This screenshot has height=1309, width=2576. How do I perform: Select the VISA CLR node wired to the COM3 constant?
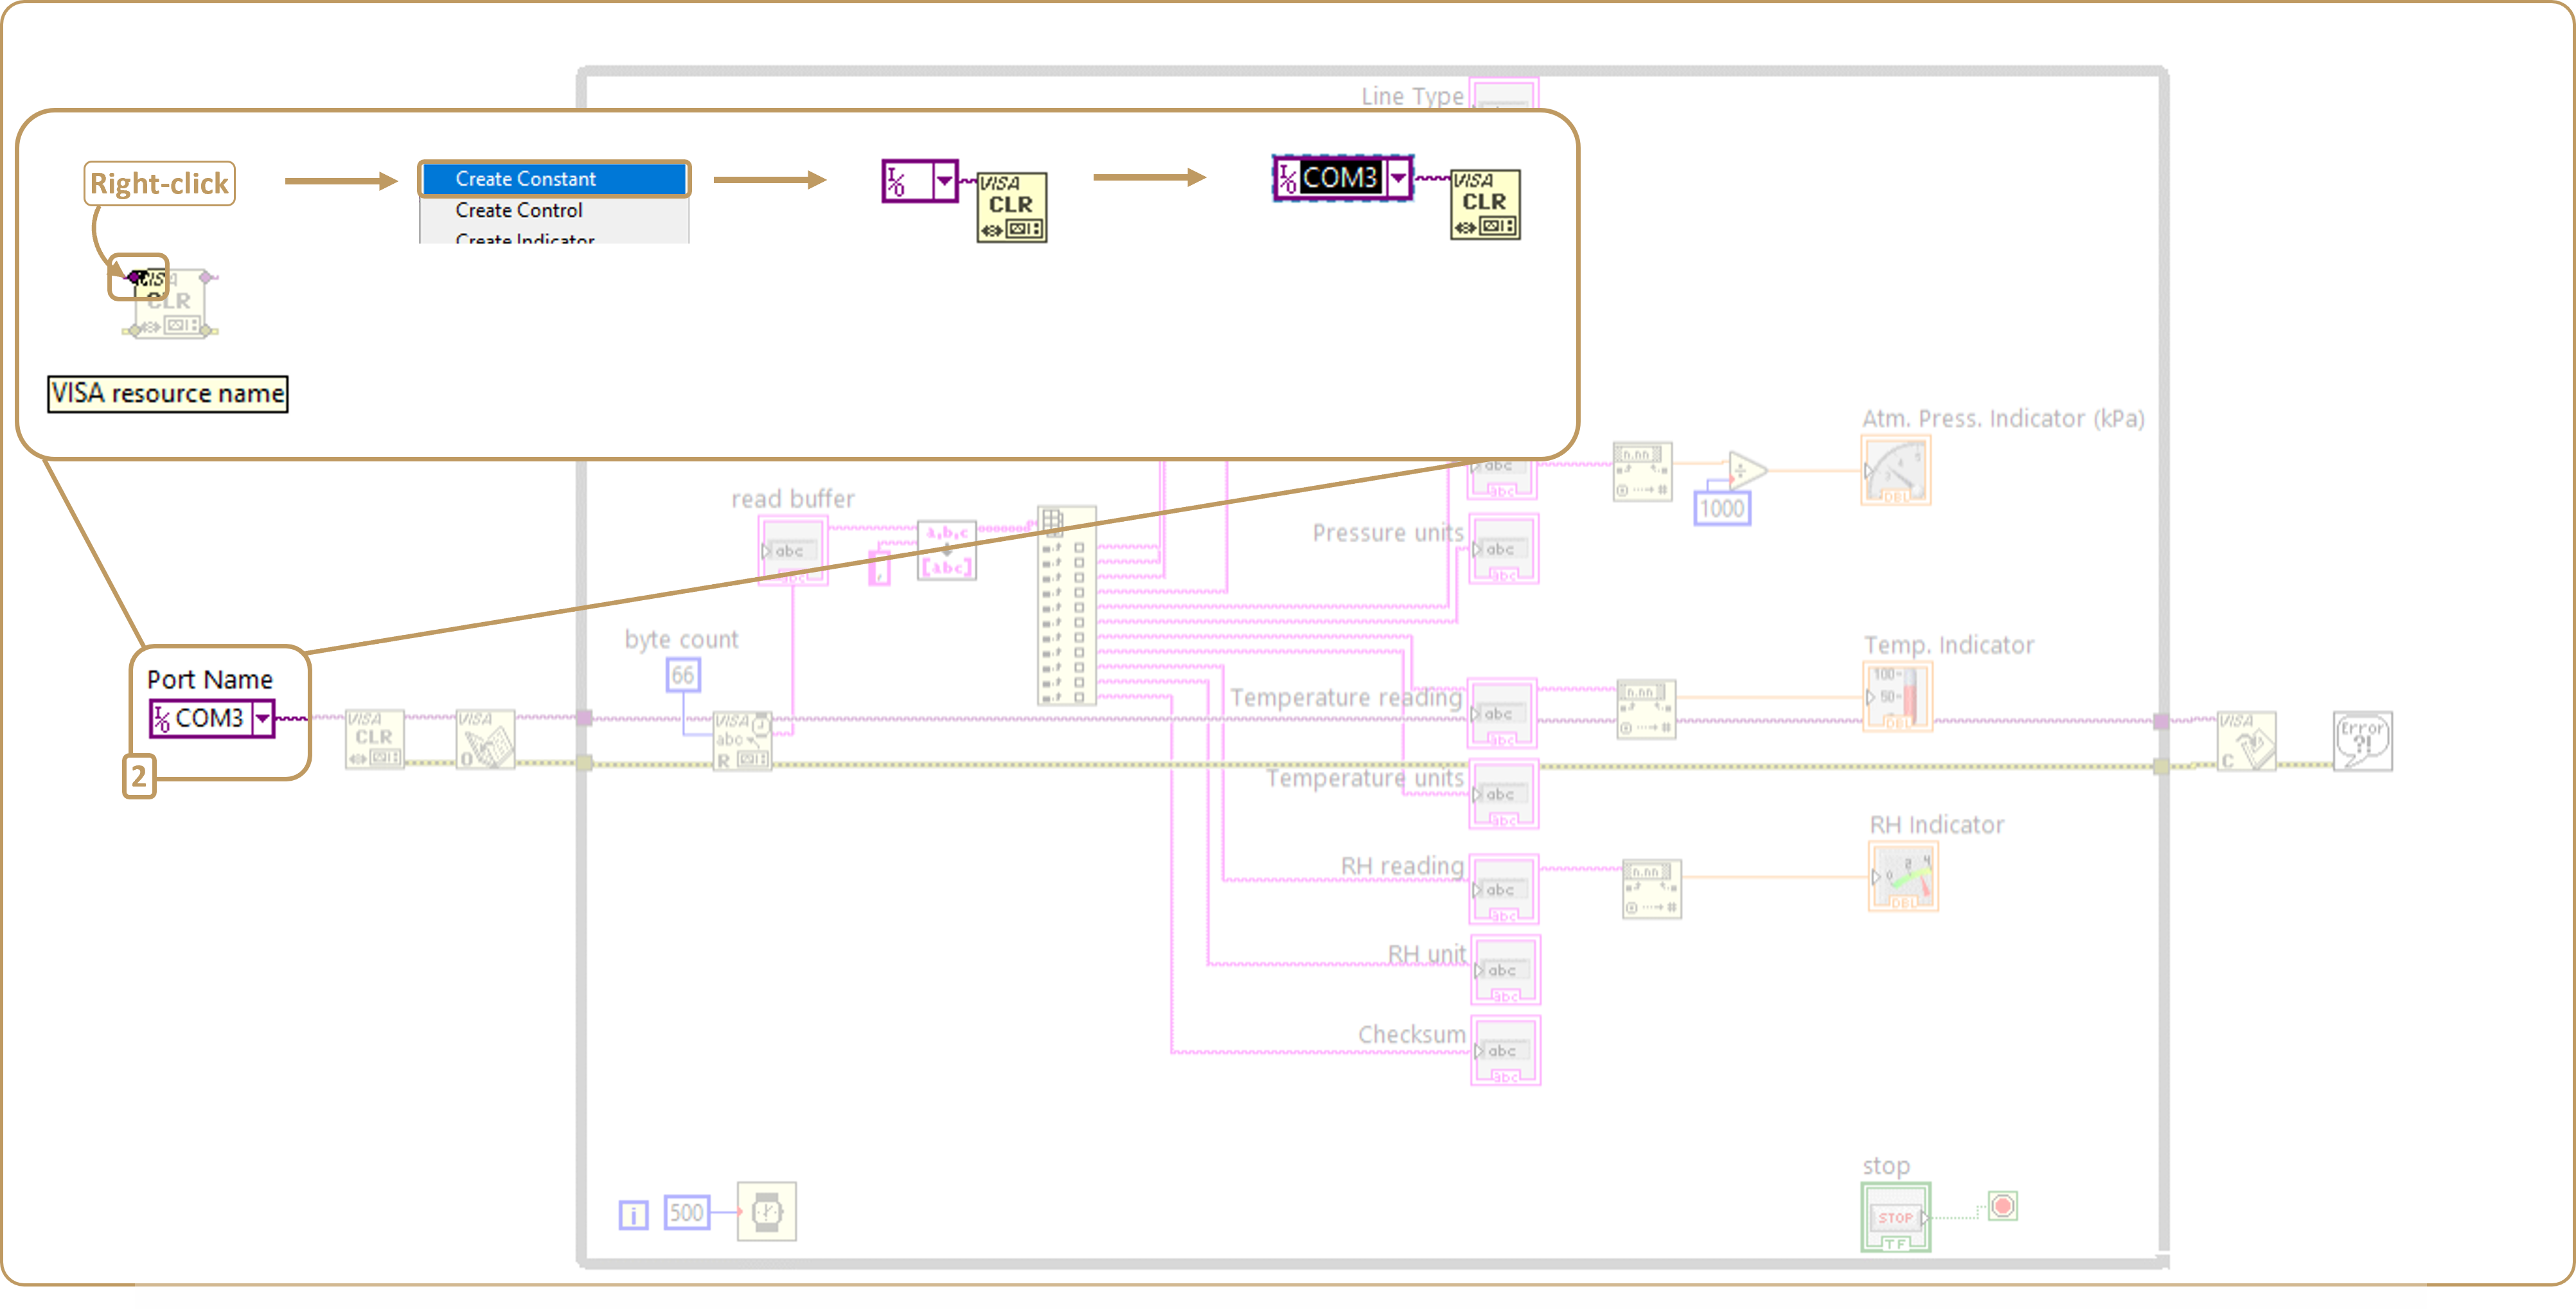1485,204
